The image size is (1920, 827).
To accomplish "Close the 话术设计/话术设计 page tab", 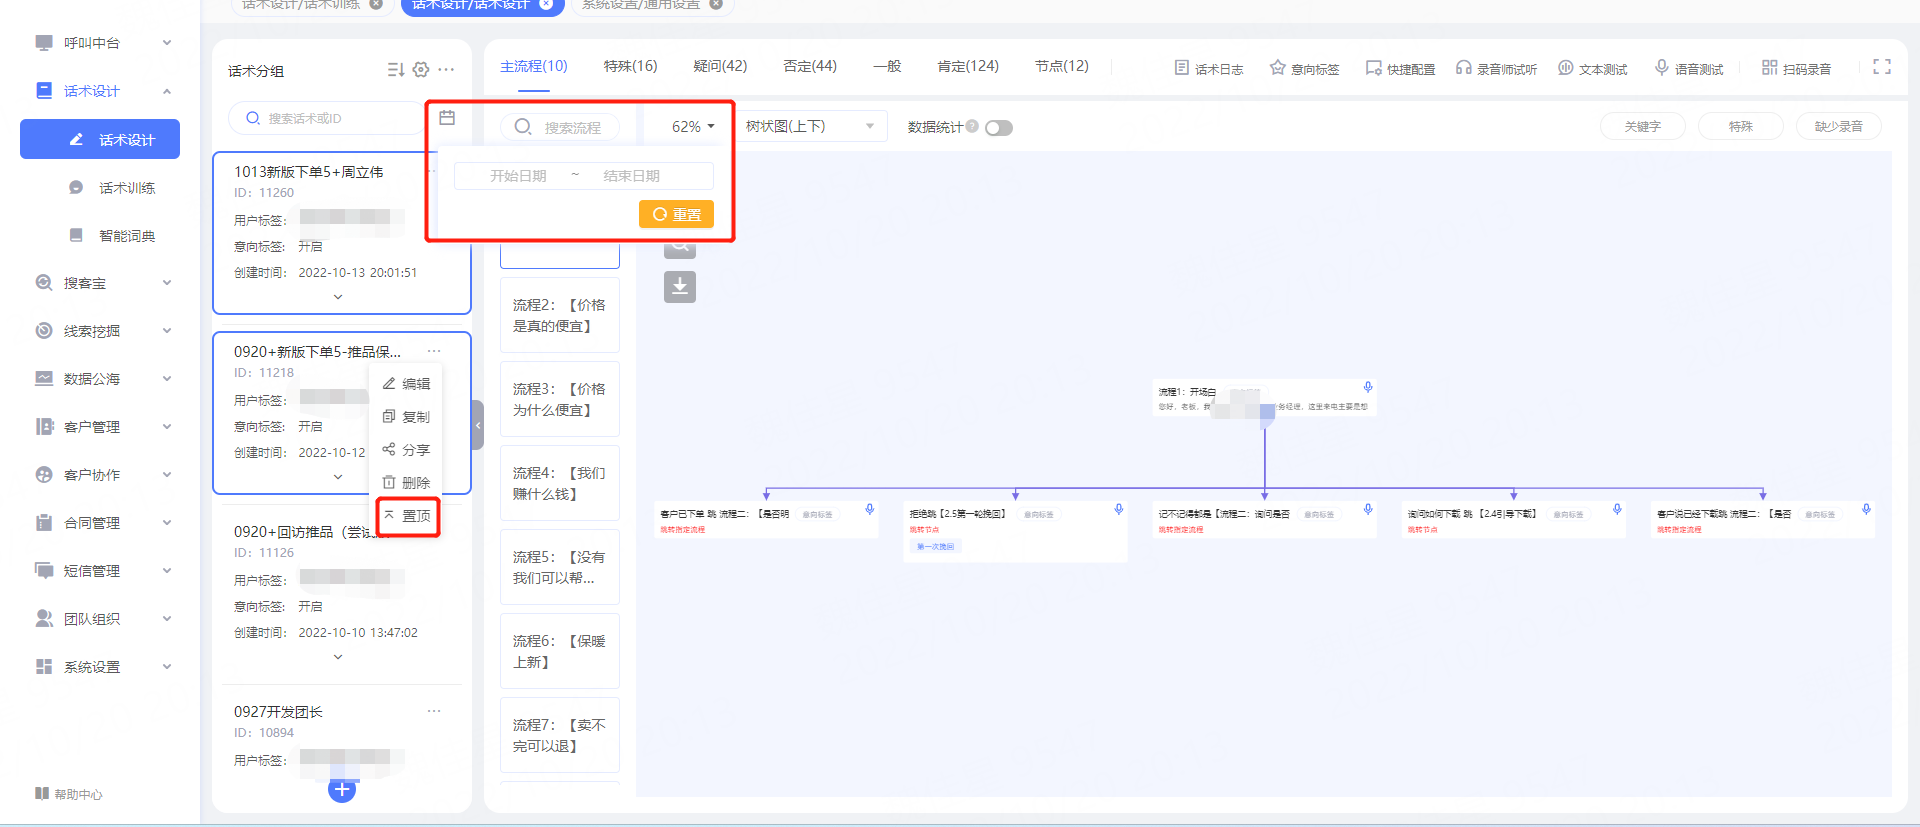I will [x=546, y=4].
